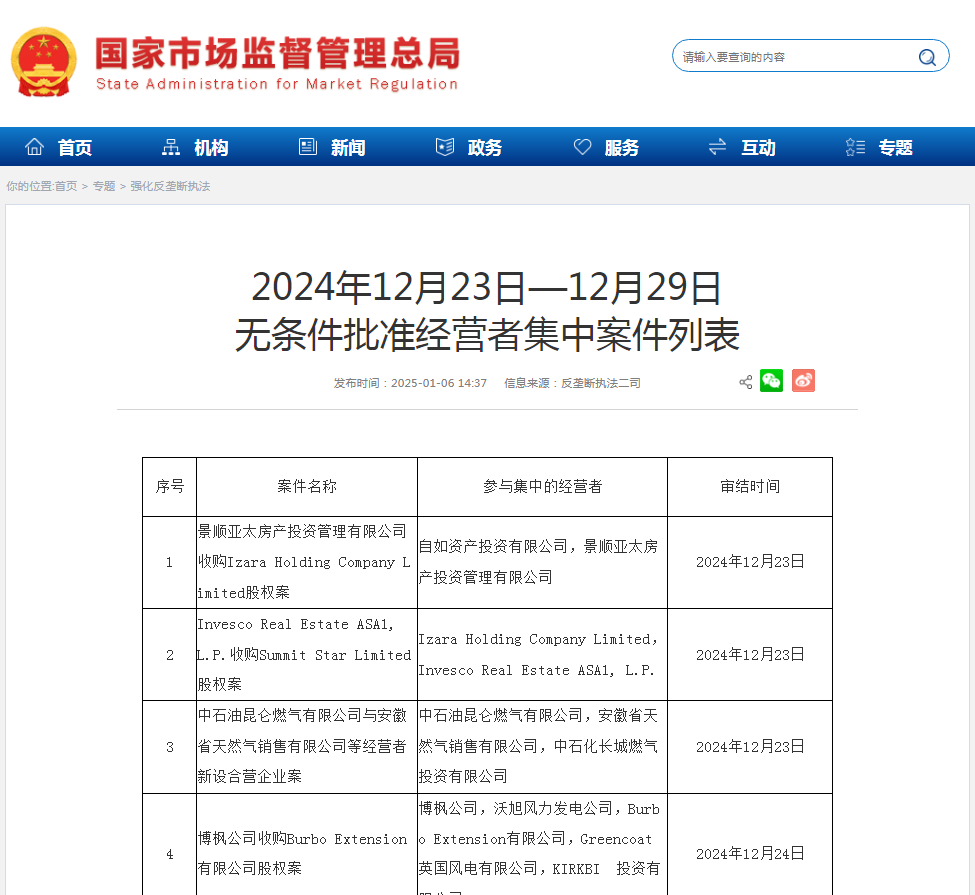This screenshot has height=895, width=975.
Task: Click the organization icon beside 机构
Action: click(171, 147)
